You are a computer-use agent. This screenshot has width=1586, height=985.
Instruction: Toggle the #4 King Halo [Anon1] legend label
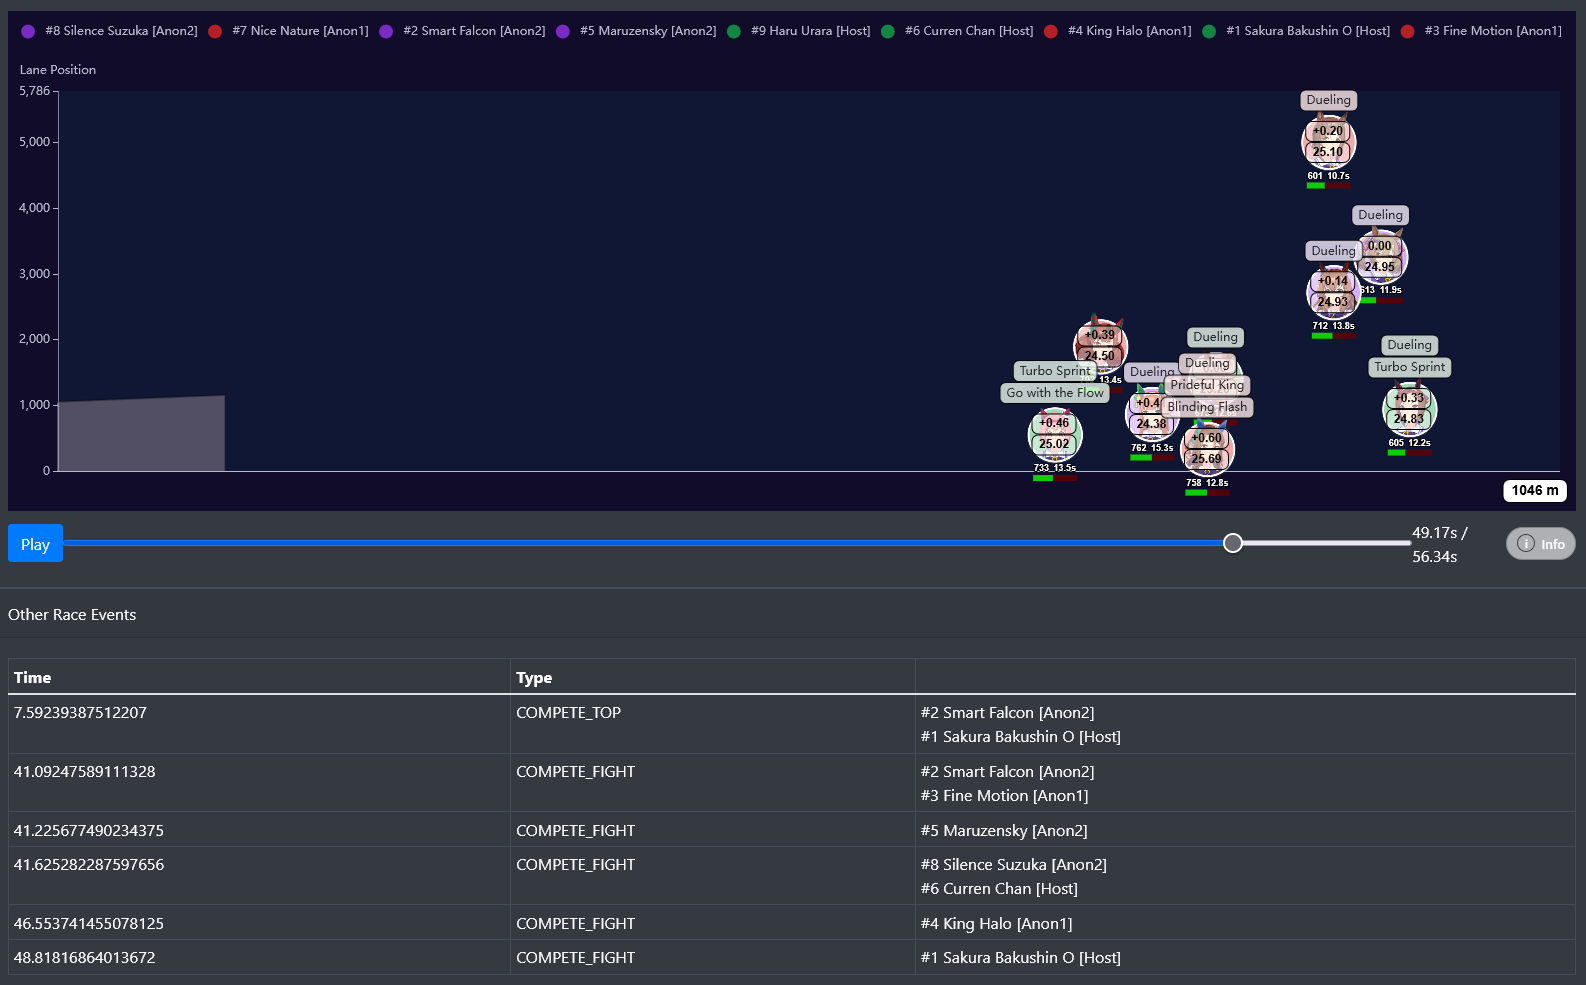click(1130, 31)
